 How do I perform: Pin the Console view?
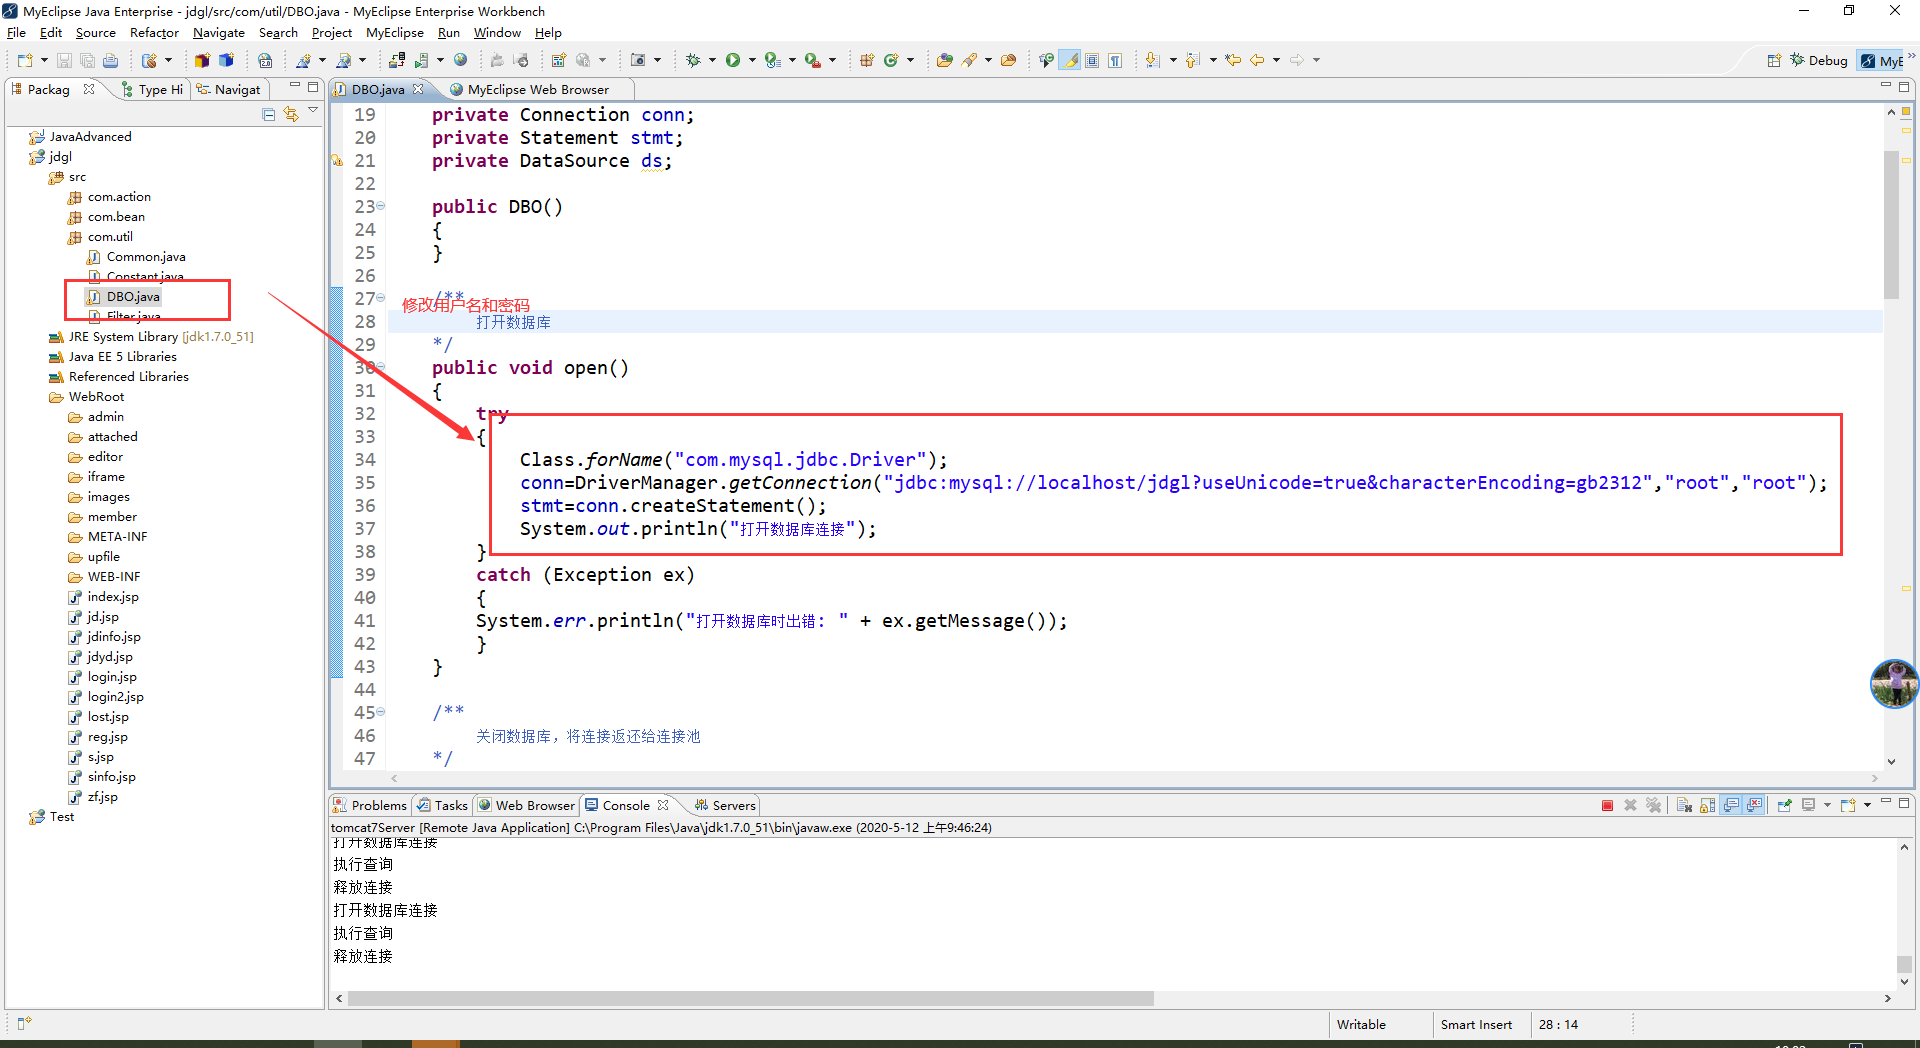(1784, 805)
